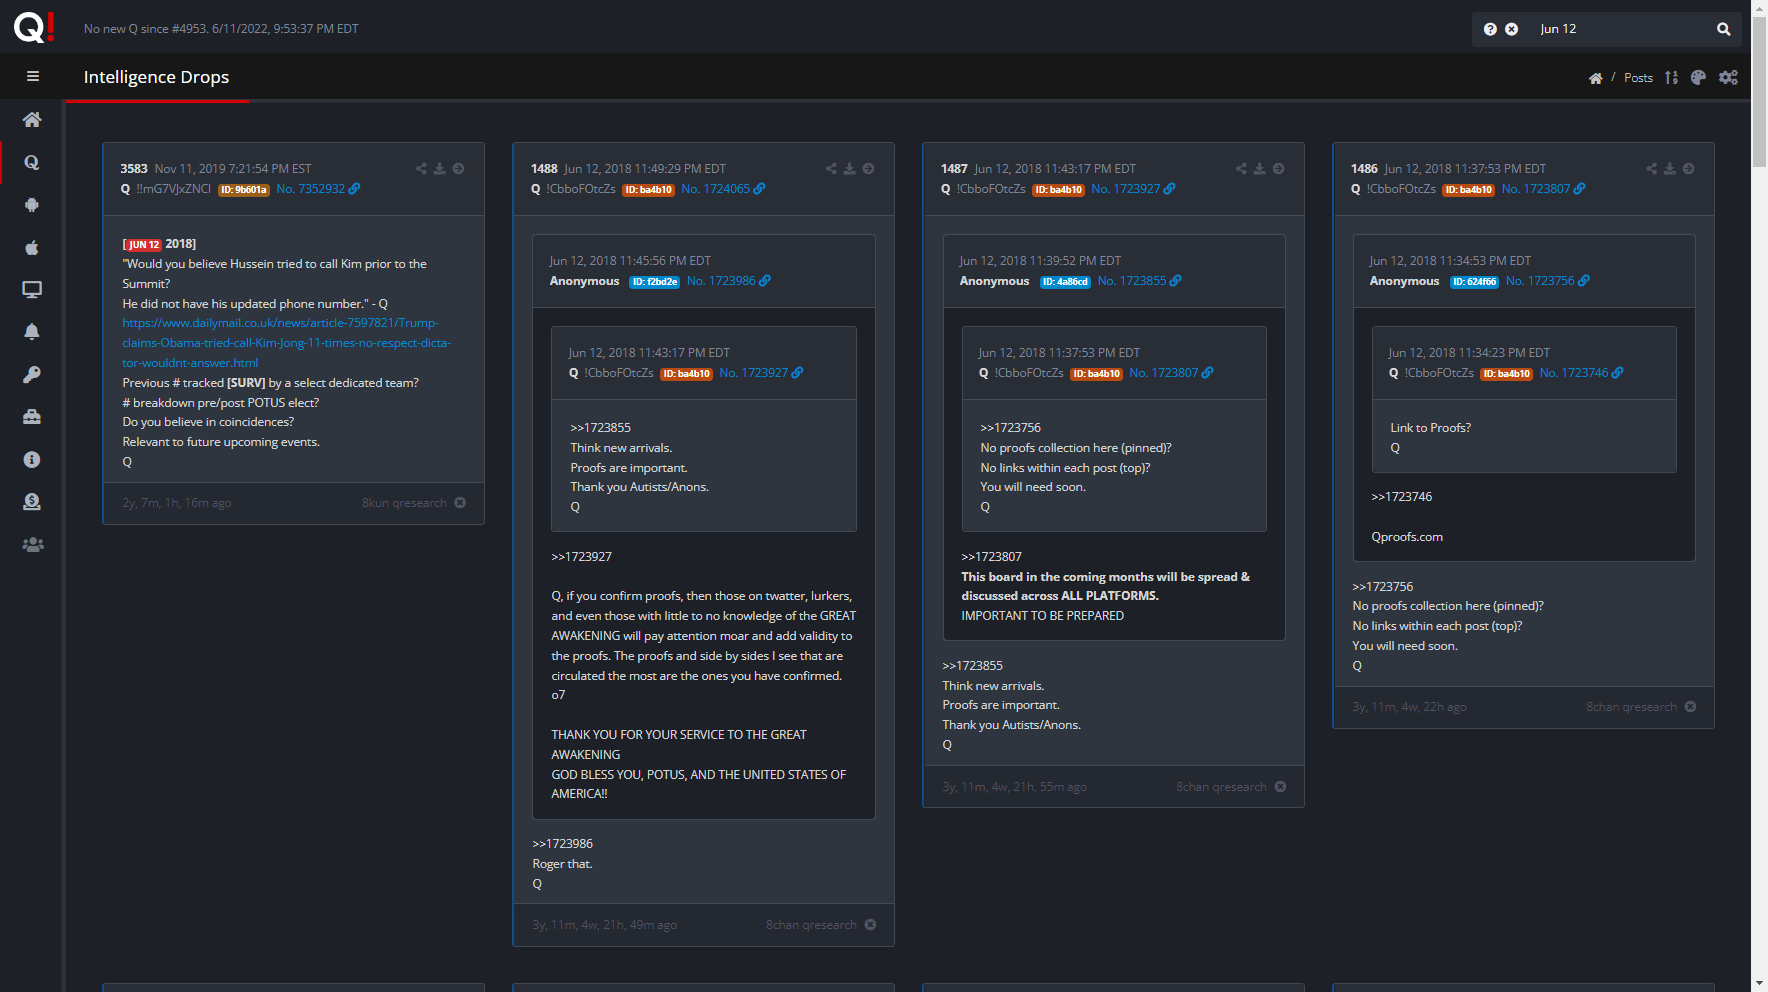Open the group users sidebar icon
Viewport: 1768px width, 992px height.
pyautogui.click(x=32, y=545)
